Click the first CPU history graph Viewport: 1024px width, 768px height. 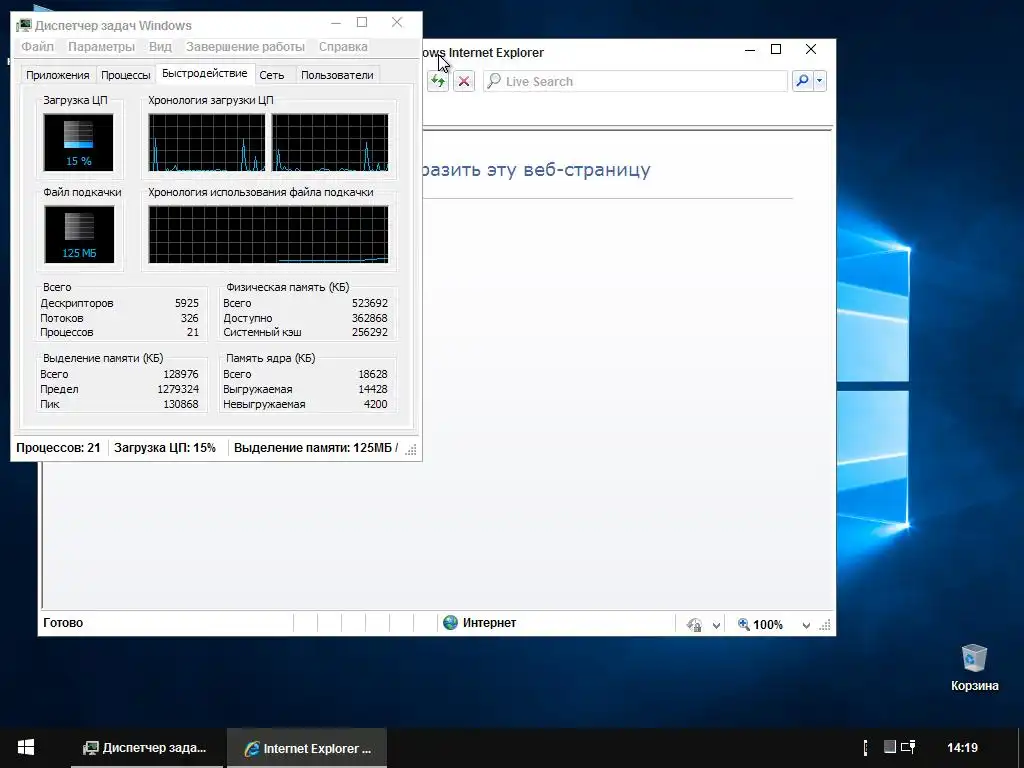coord(206,142)
